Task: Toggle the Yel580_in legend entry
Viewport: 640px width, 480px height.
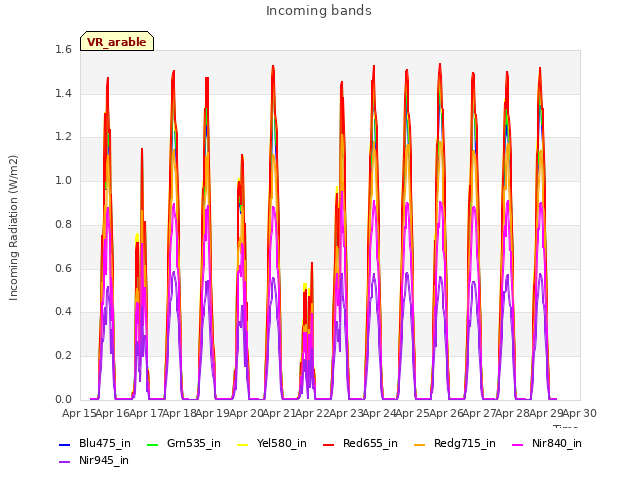Action: point(271,444)
